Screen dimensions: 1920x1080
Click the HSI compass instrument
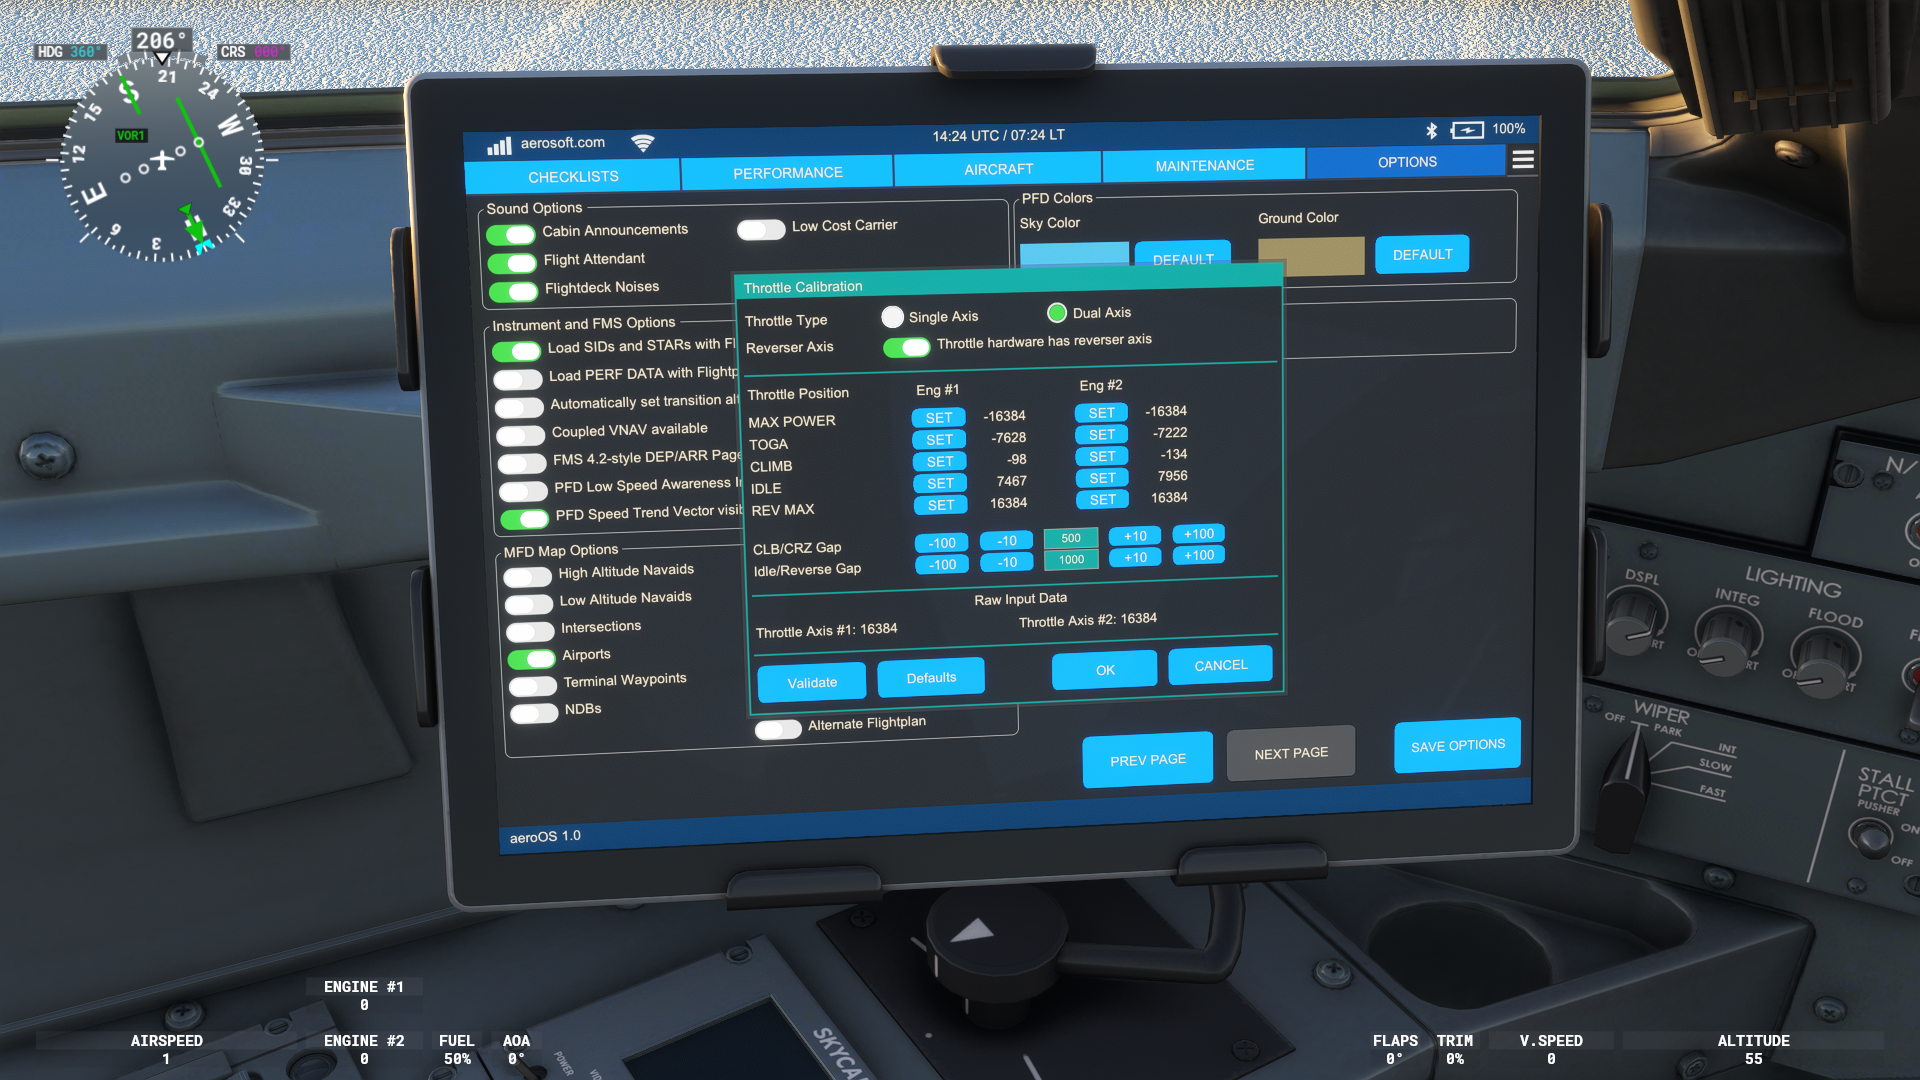pos(160,160)
